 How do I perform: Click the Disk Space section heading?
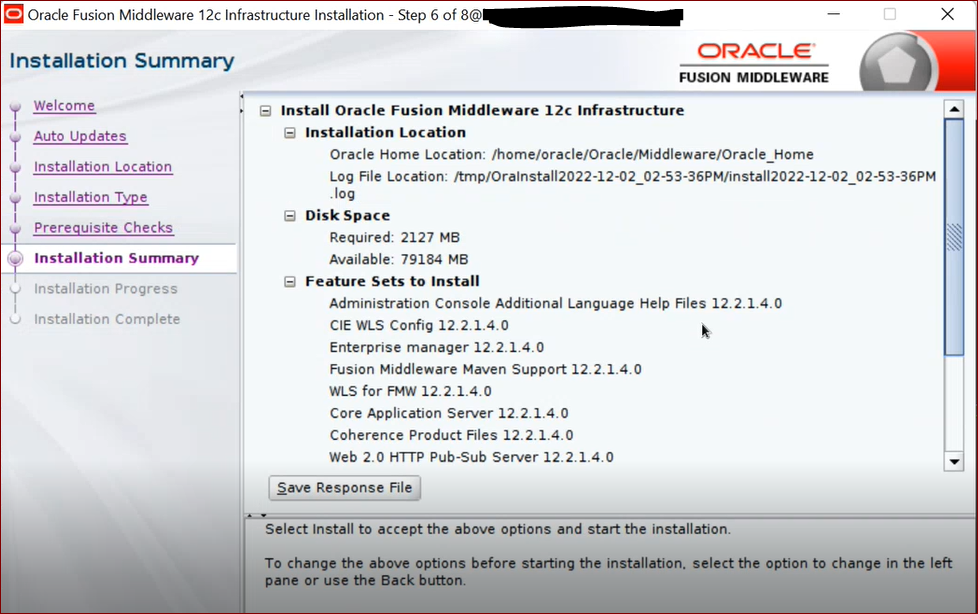(347, 215)
